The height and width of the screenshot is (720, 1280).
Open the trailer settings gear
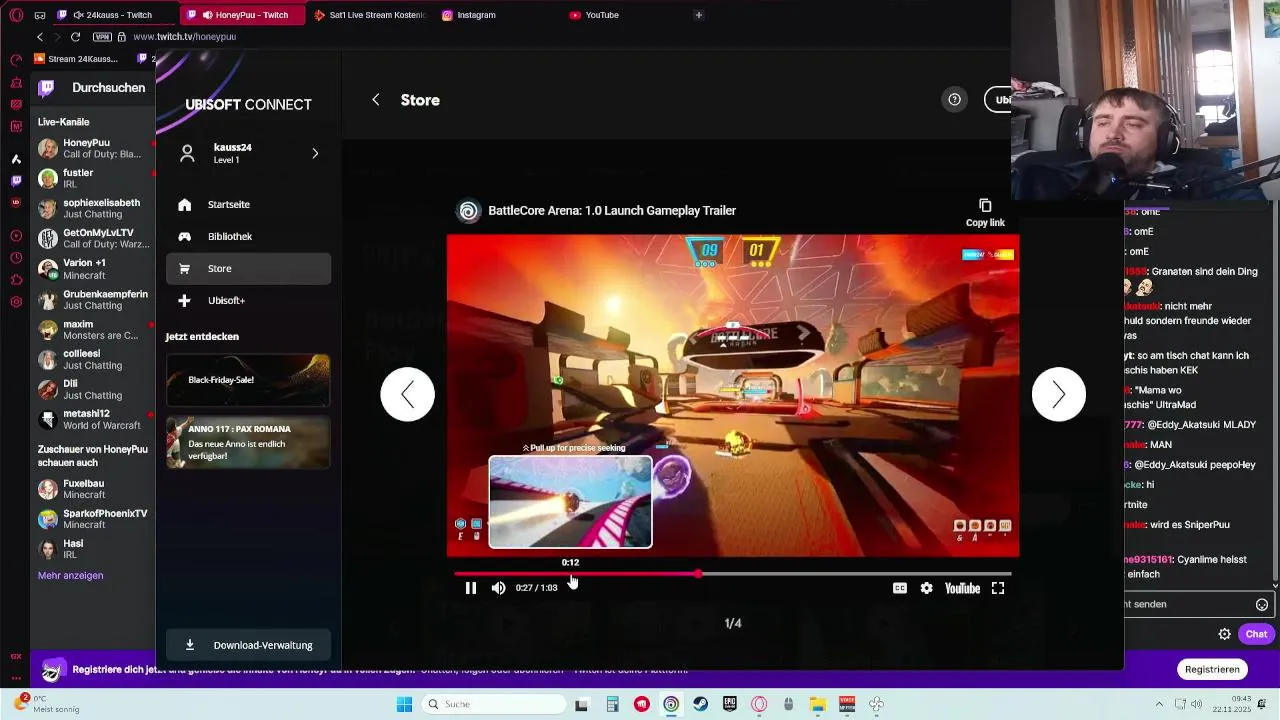[927, 588]
